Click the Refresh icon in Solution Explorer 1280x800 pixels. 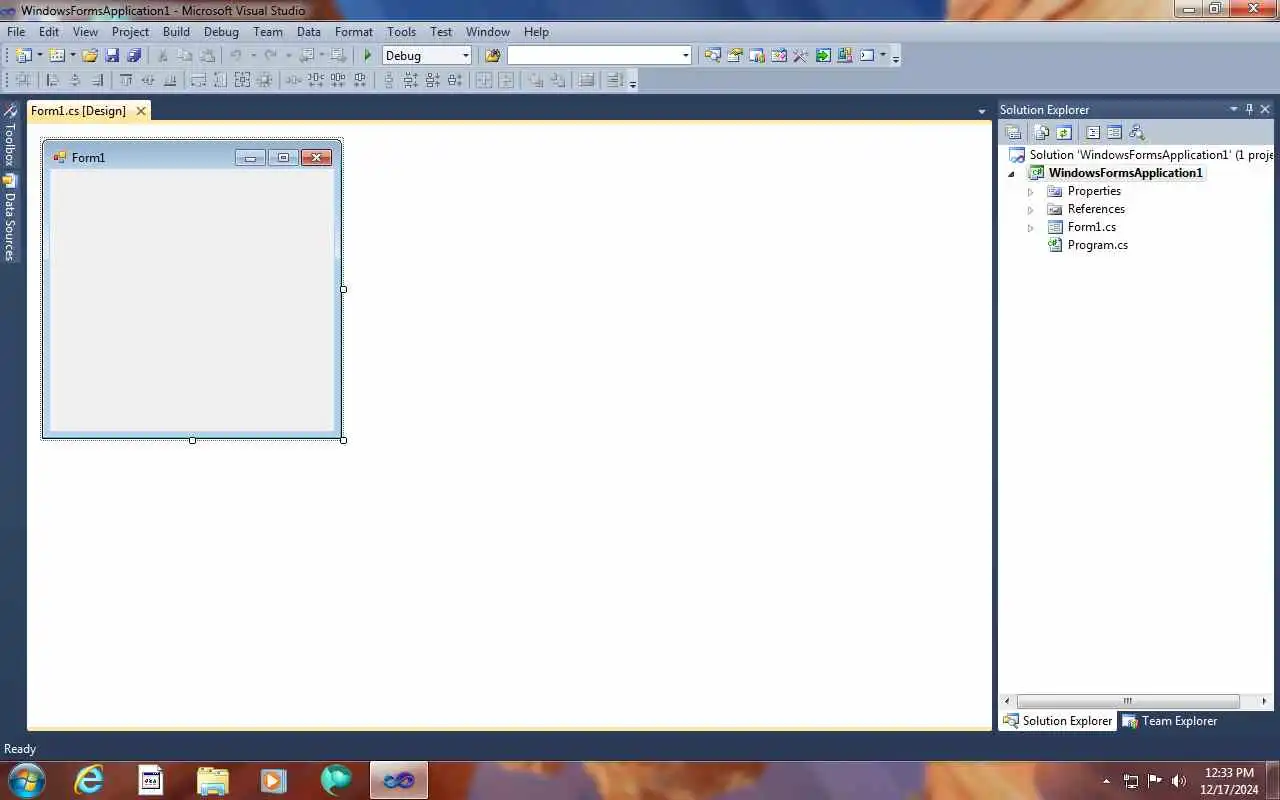[x=1063, y=132]
